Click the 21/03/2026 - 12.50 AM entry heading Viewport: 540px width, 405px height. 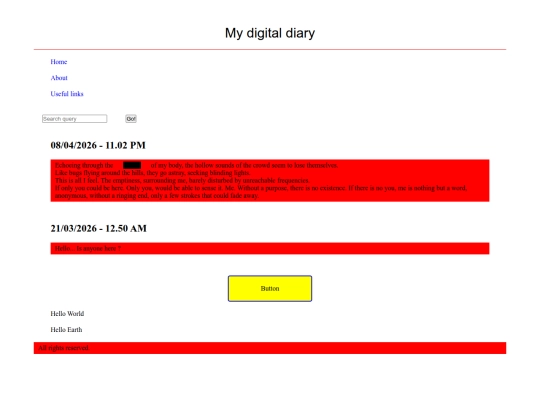[98, 228]
